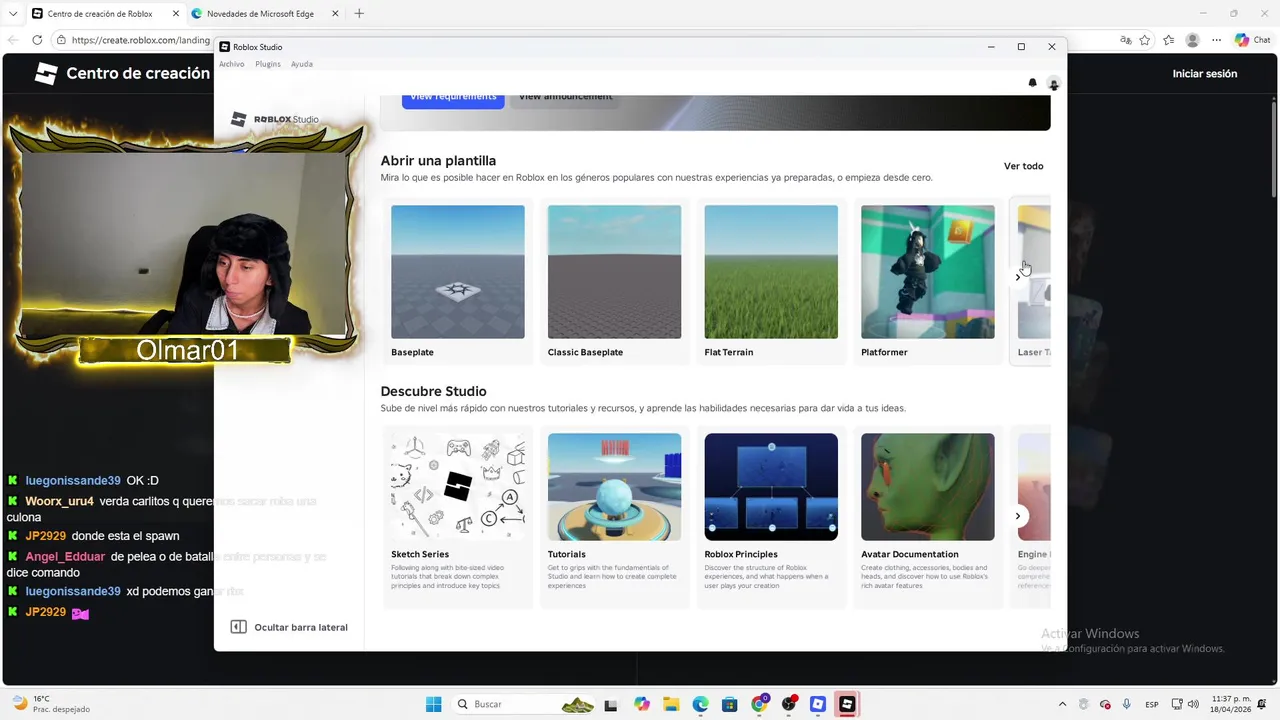Open Tutorials card
Image resolution: width=1280 pixels, height=720 pixels.
[x=614, y=517]
